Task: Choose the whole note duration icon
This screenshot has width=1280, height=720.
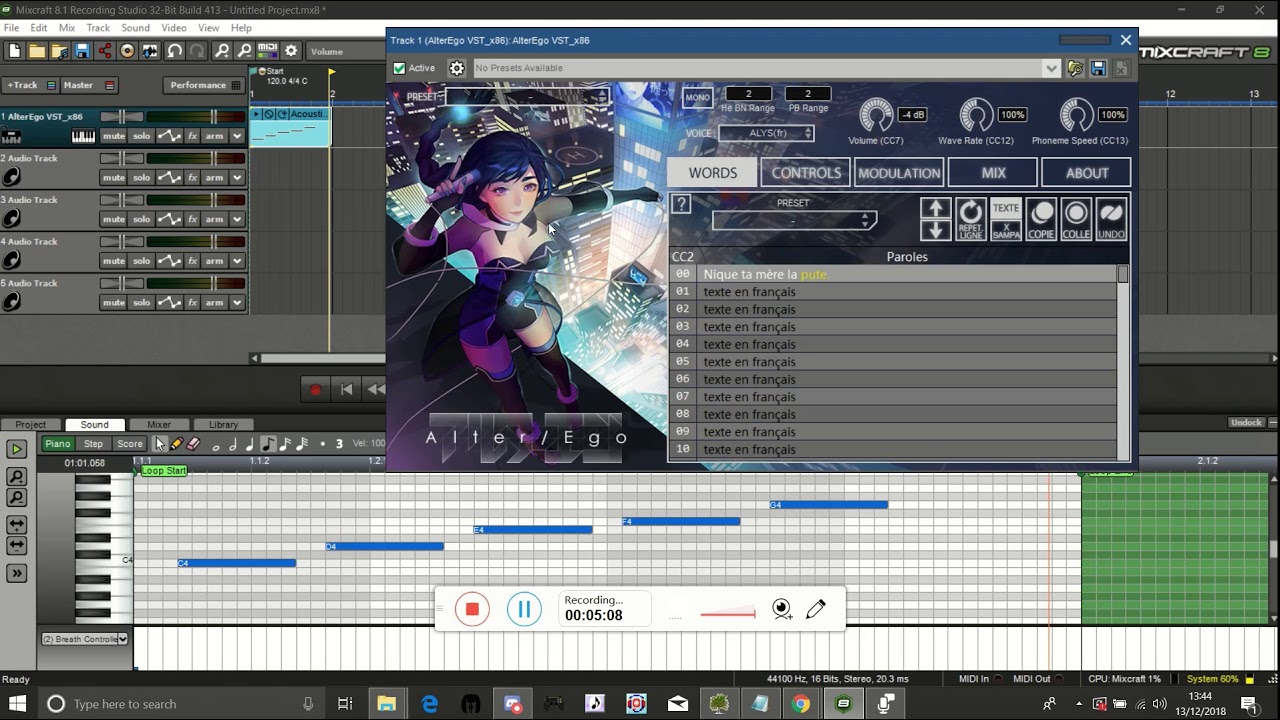Action: pyautogui.click(x=215, y=445)
